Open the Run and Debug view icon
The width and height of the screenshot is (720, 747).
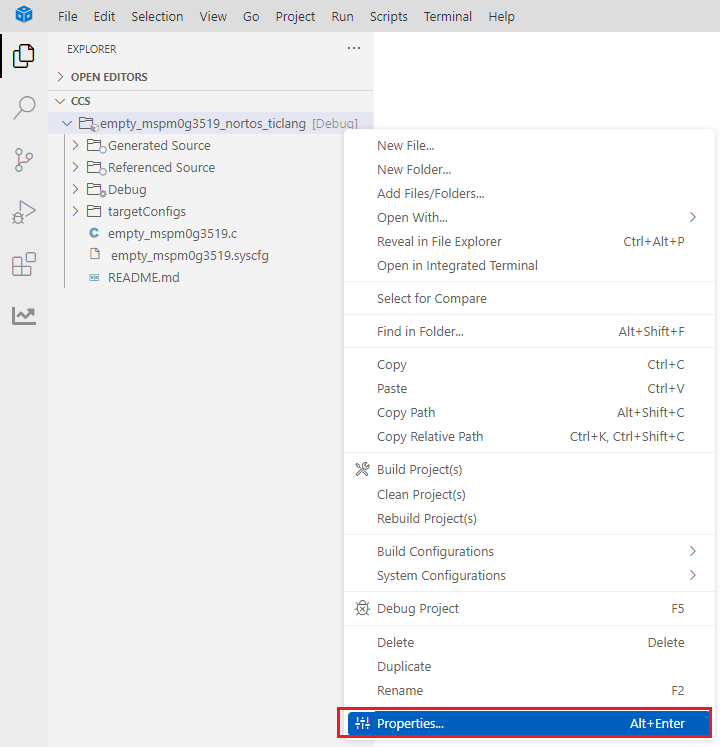[x=24, y=212]
